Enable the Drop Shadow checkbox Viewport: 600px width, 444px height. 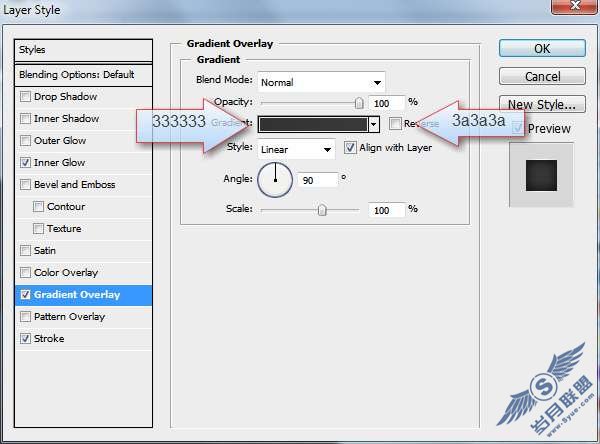click(x=25, y=96)
